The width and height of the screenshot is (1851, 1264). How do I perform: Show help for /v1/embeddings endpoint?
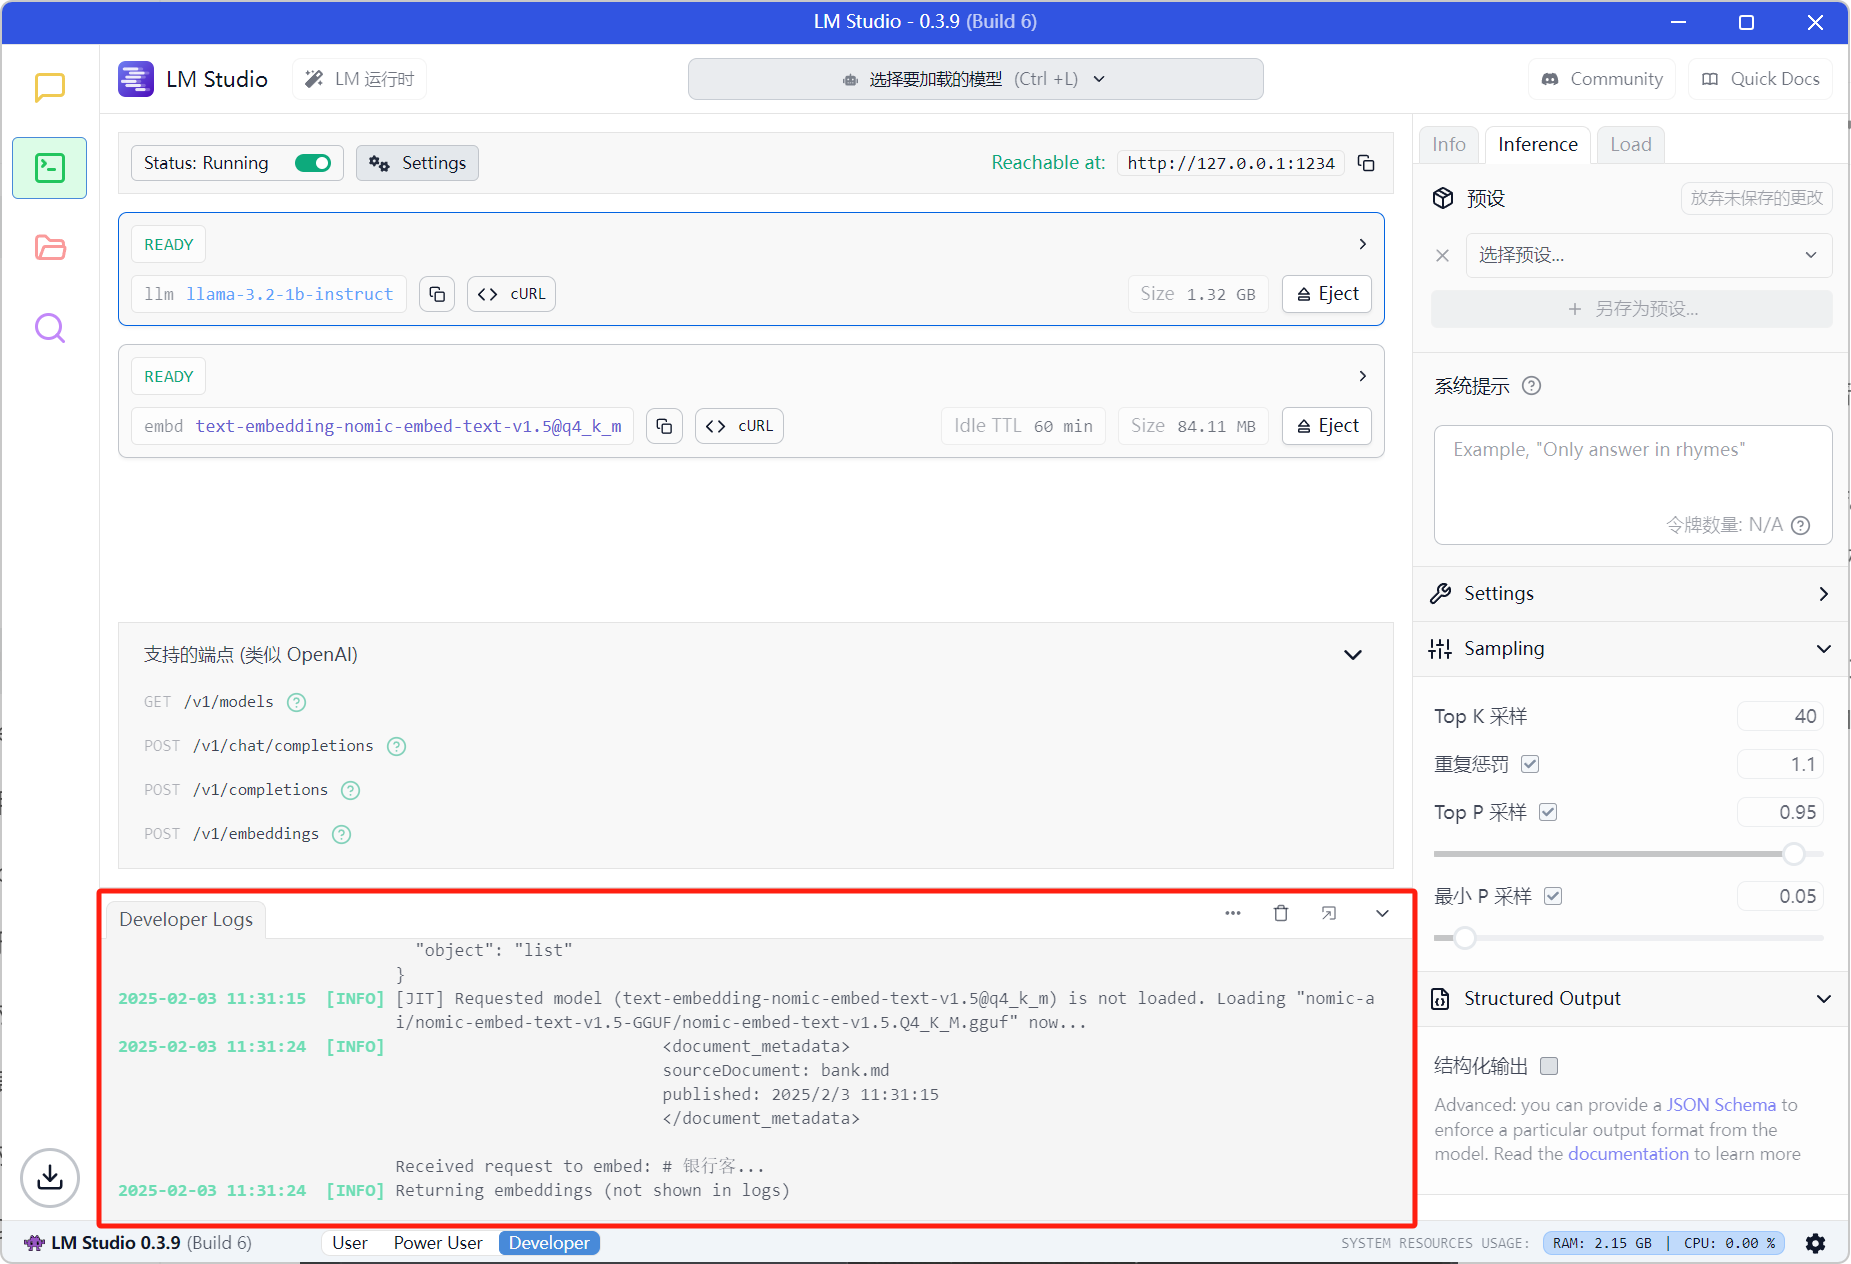click(x=342, y=834)
